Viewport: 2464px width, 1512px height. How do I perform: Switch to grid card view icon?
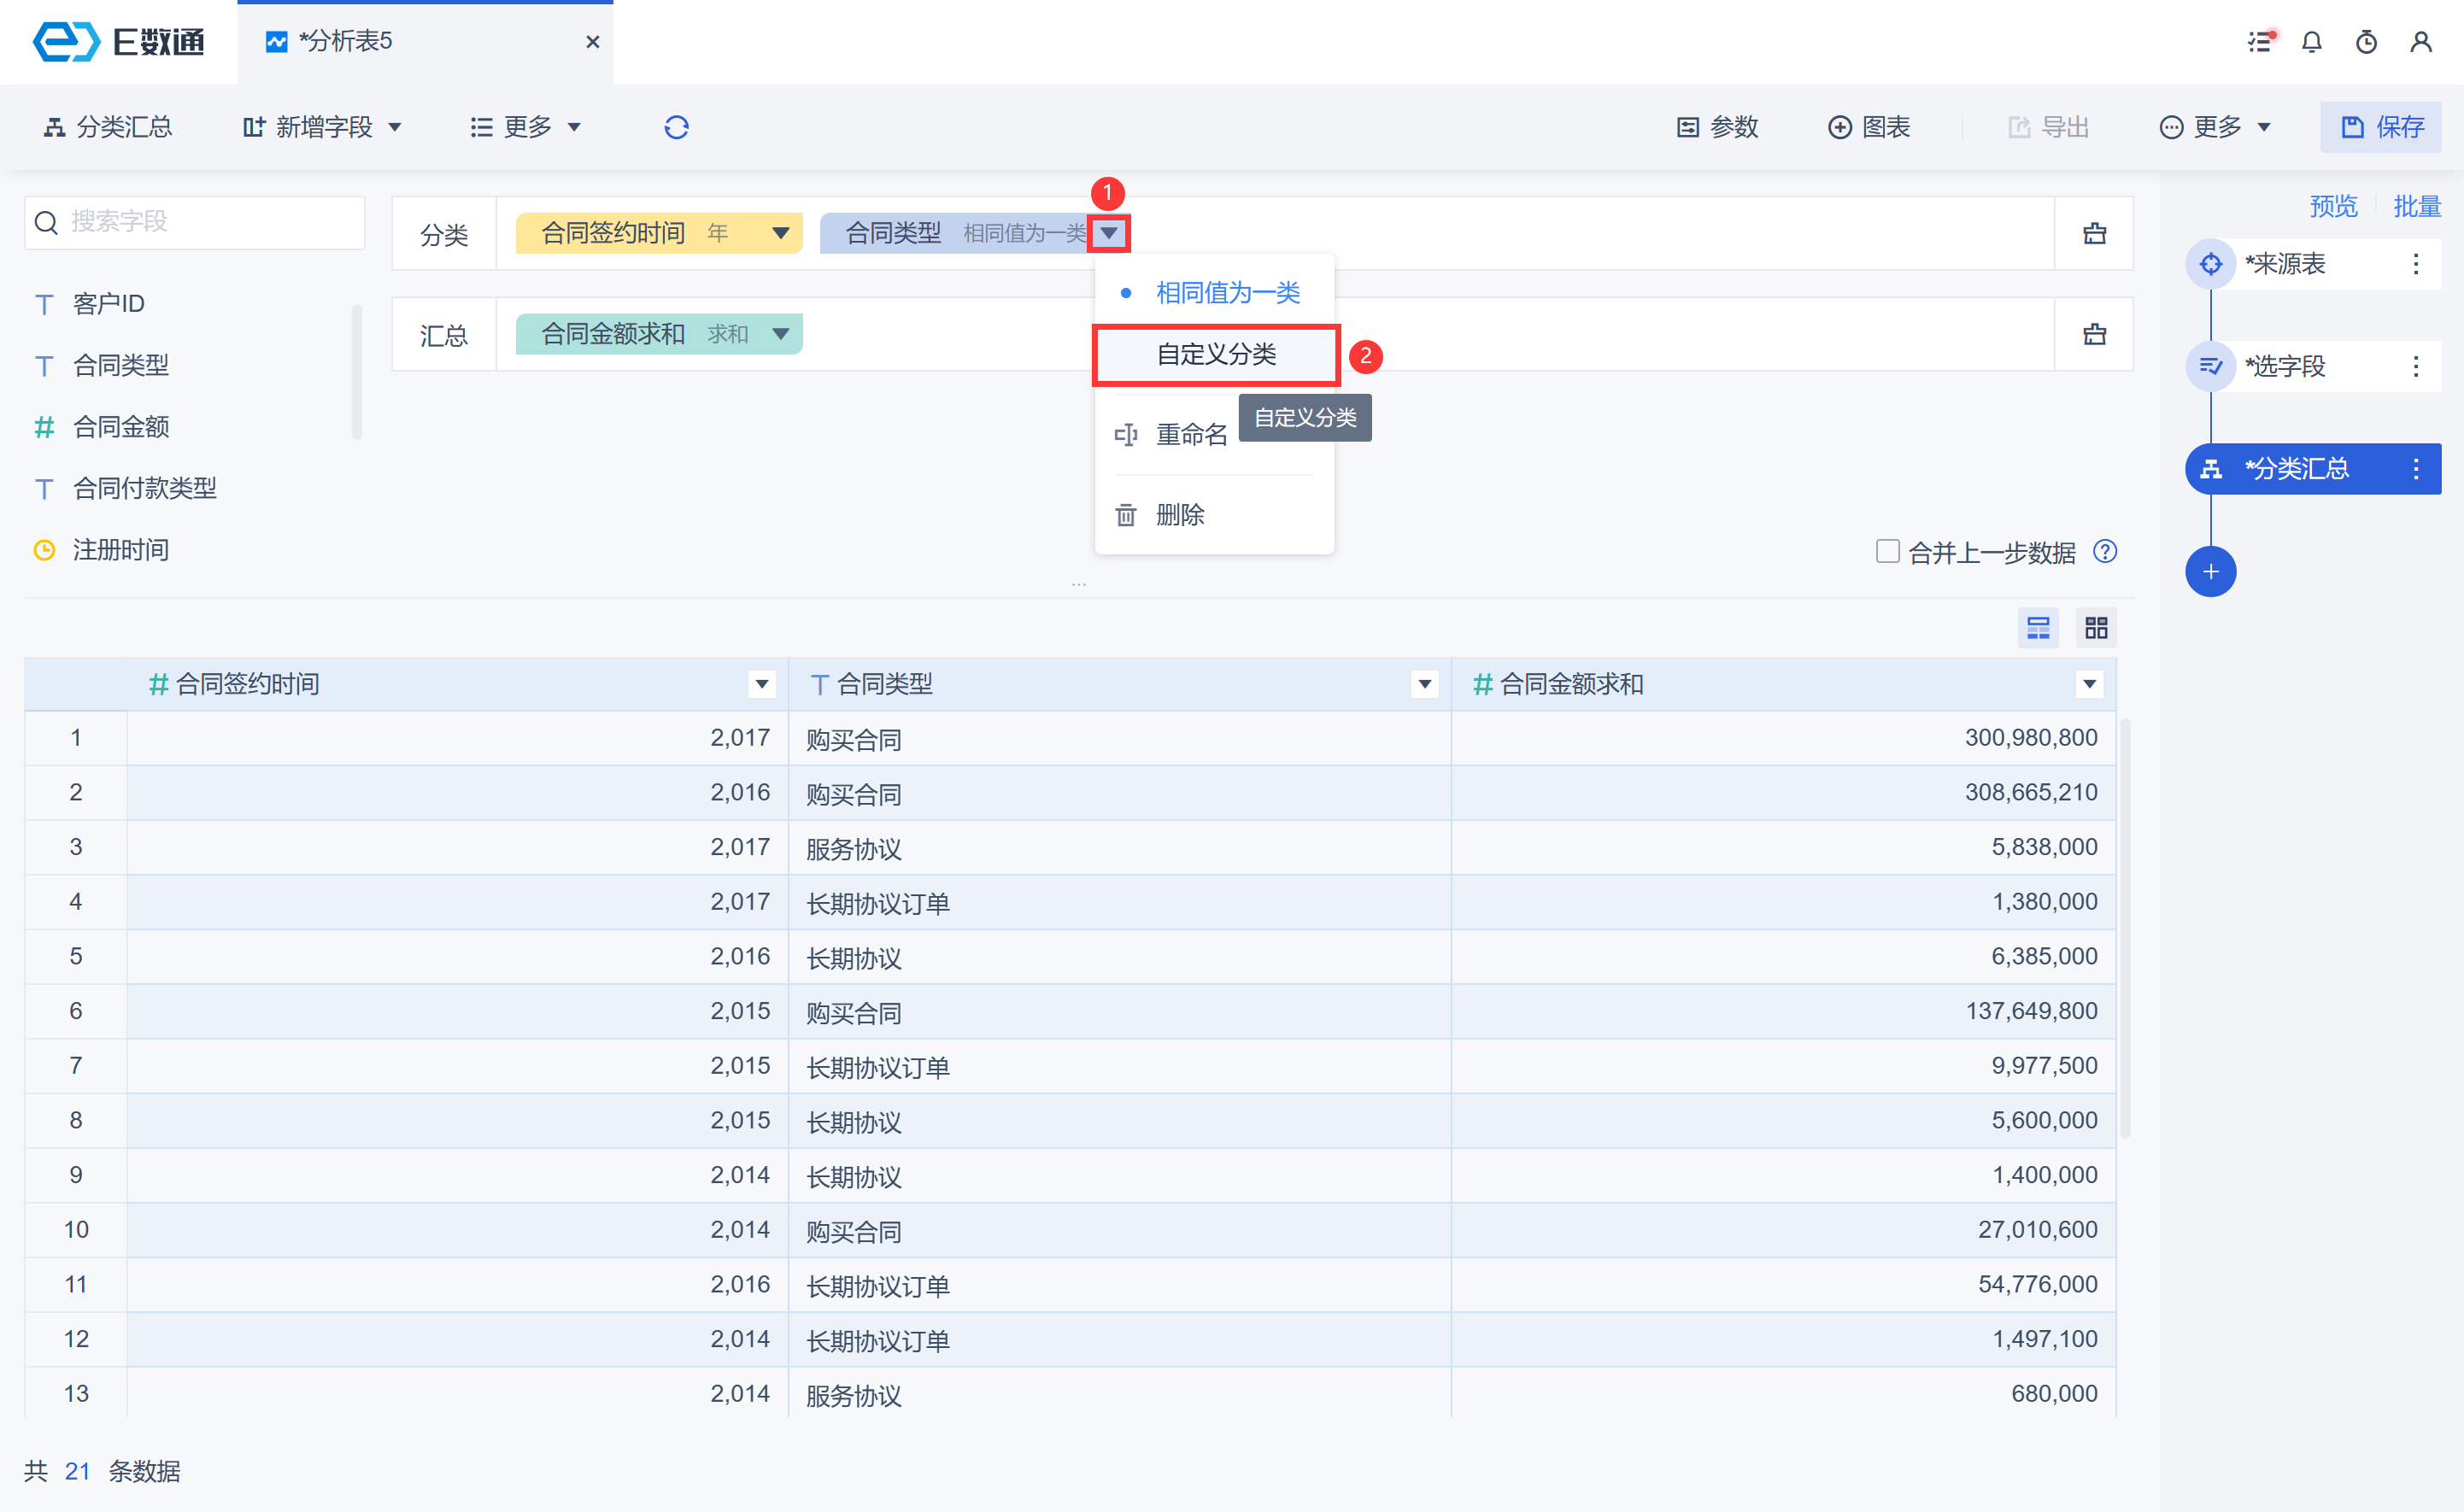coord(2096,628)
